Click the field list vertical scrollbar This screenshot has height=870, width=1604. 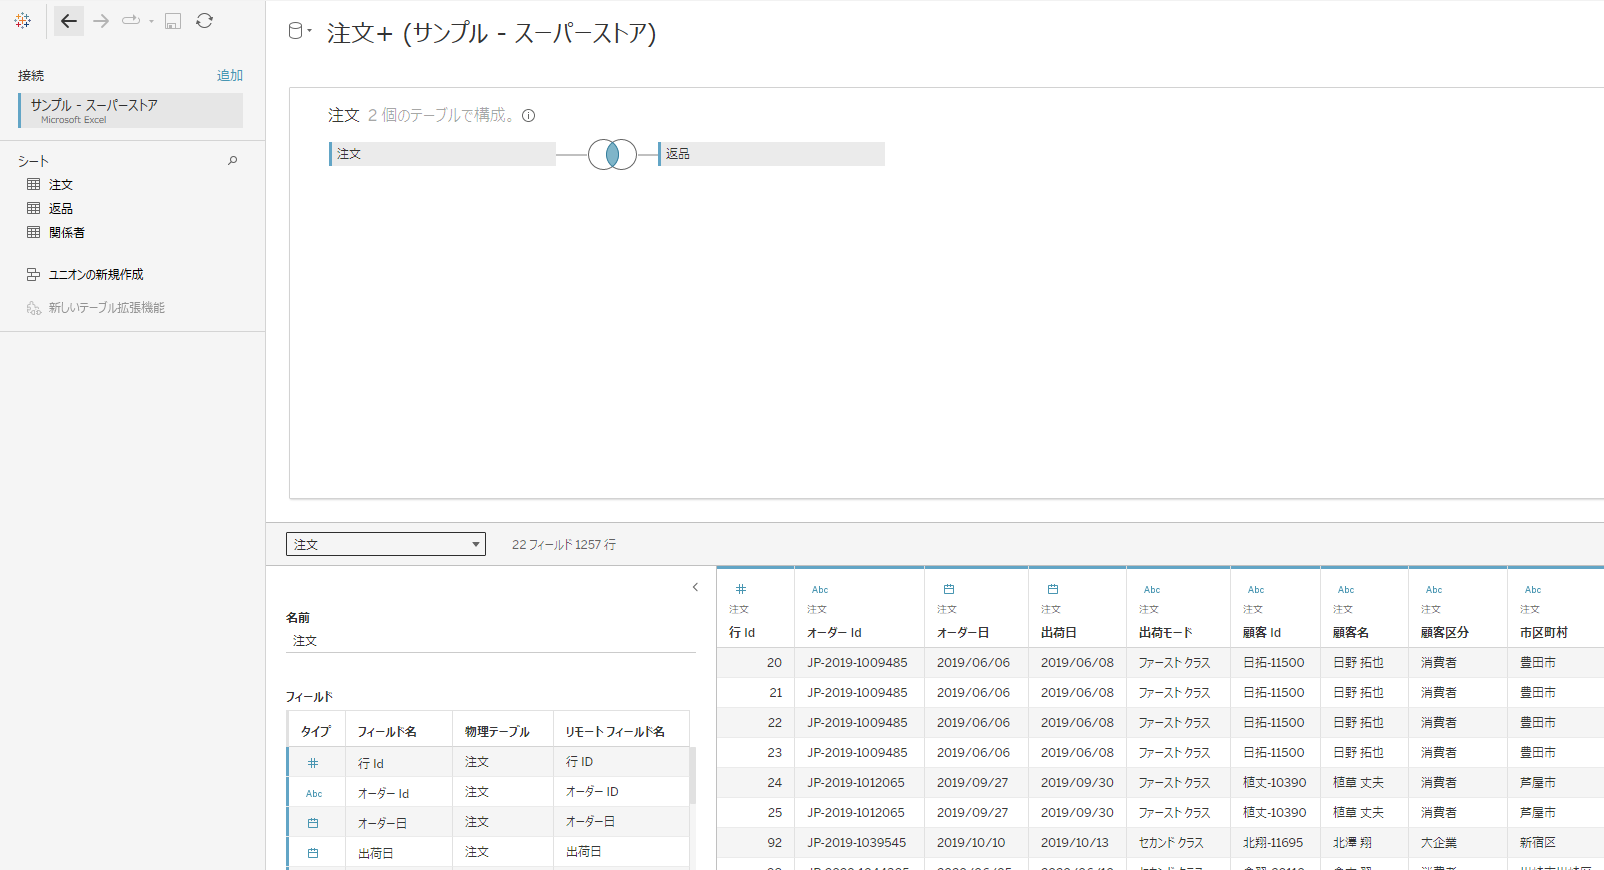(693, 775)
